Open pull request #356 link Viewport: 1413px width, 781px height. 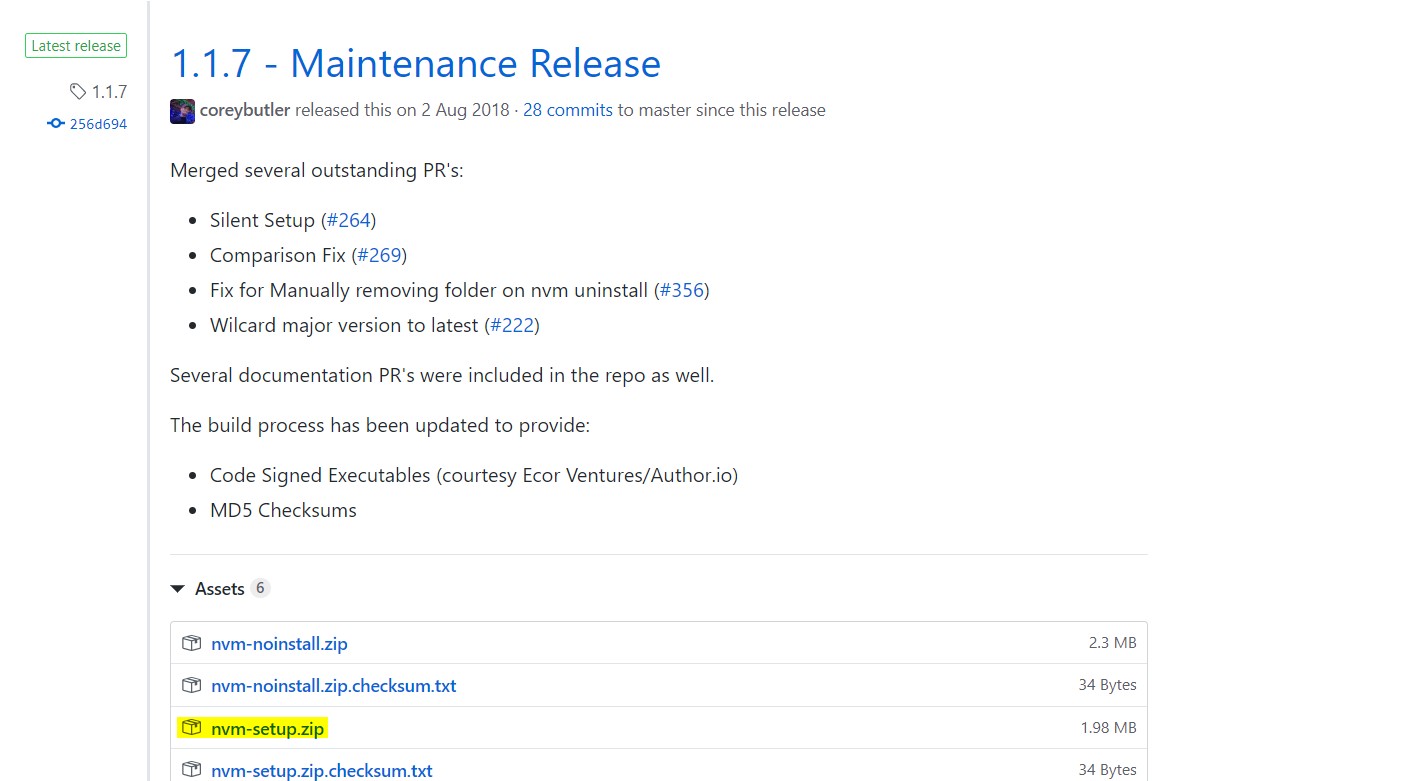681,290
